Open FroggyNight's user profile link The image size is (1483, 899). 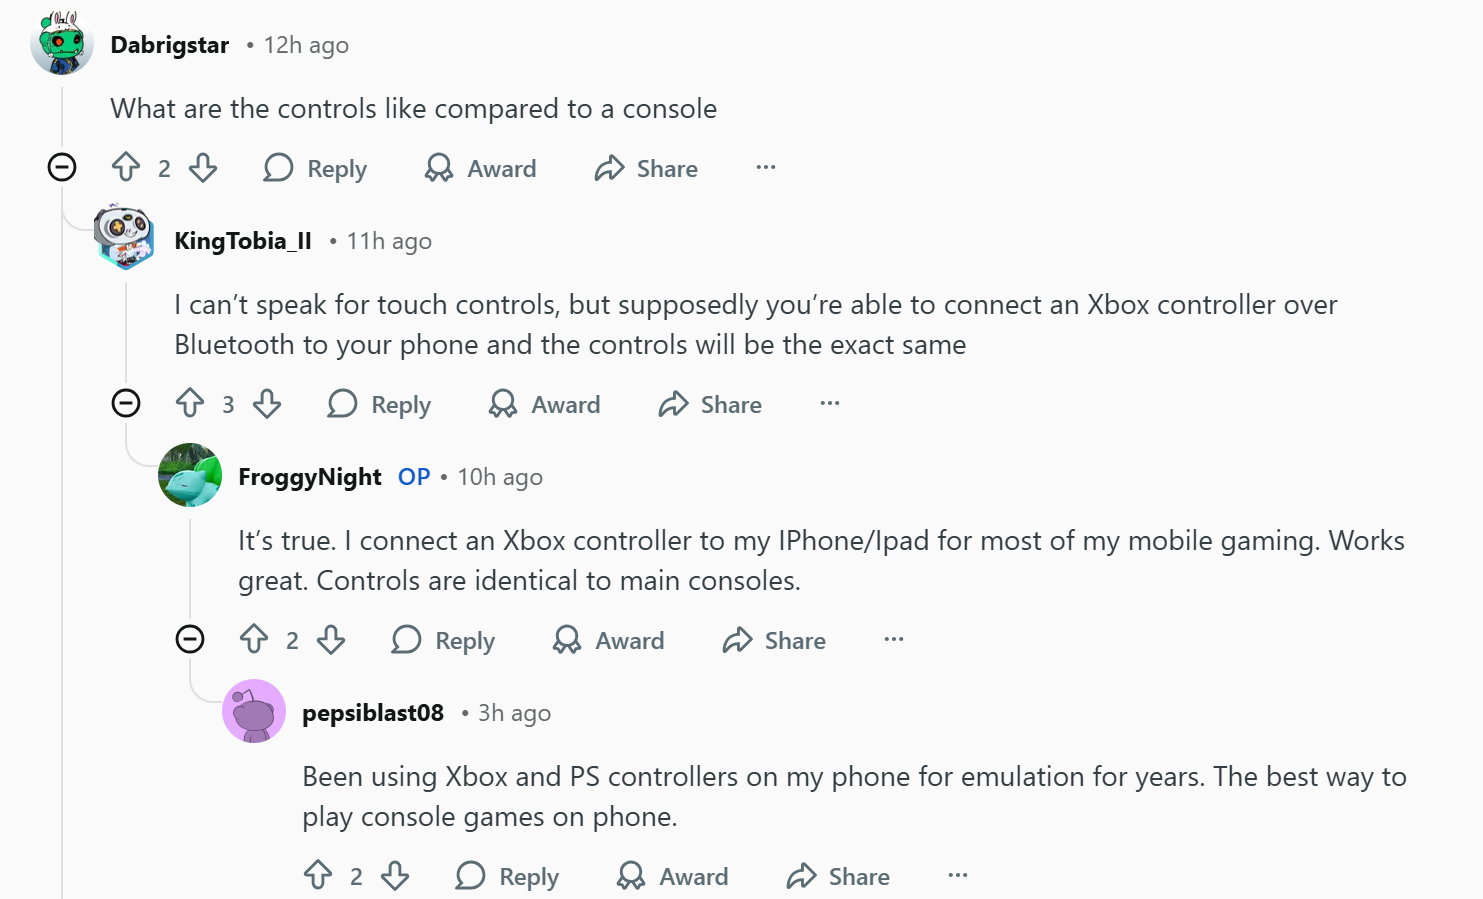pyautogui.click(x=310, y=477)
